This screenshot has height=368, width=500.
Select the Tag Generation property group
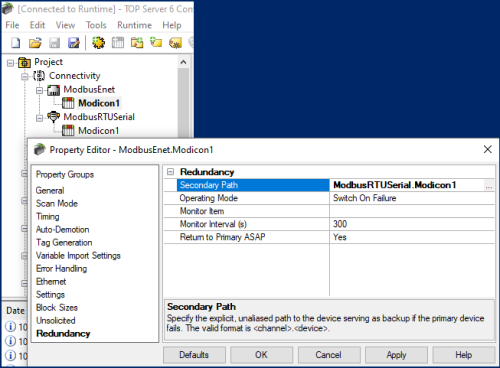[64, 243]
